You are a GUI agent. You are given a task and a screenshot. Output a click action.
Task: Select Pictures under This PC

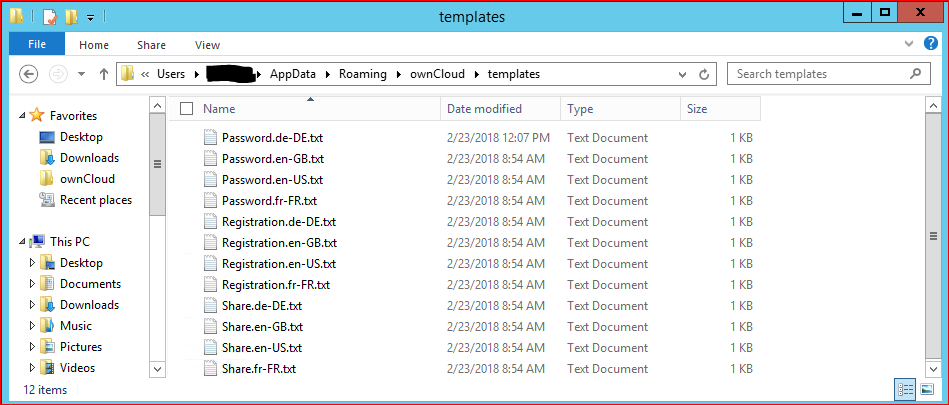(80, 347)
